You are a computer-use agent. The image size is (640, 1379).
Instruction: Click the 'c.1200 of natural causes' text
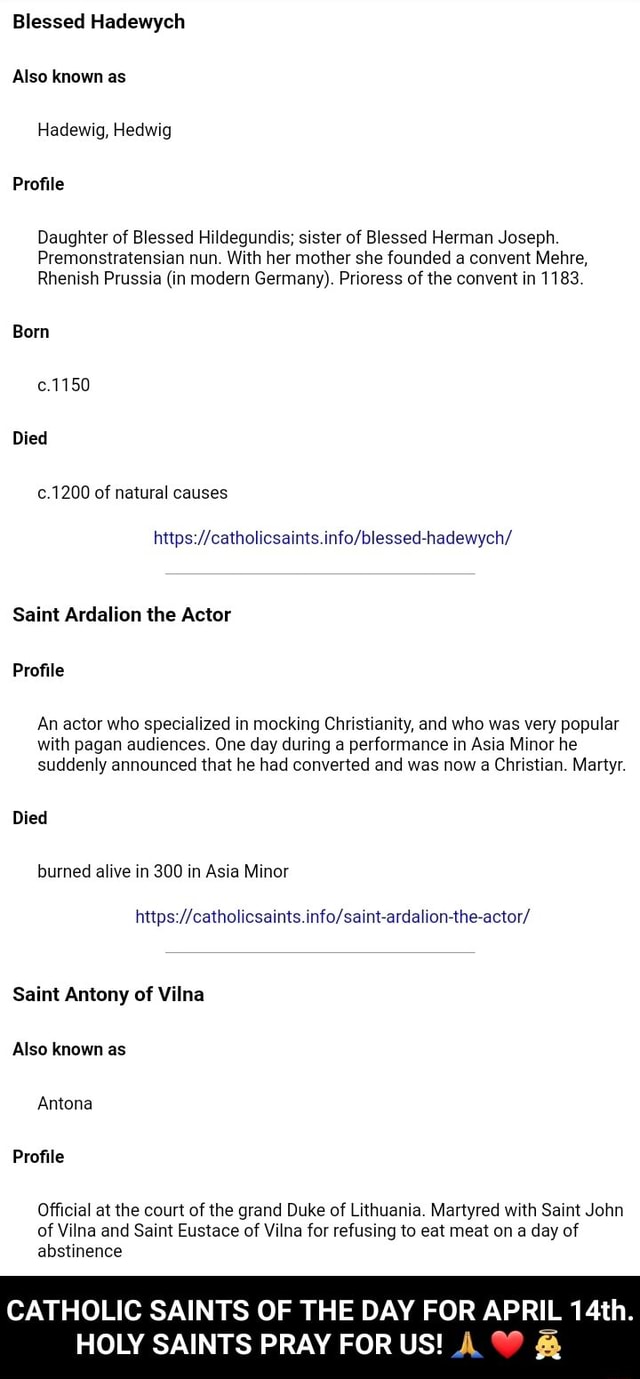tap(132, 492)
